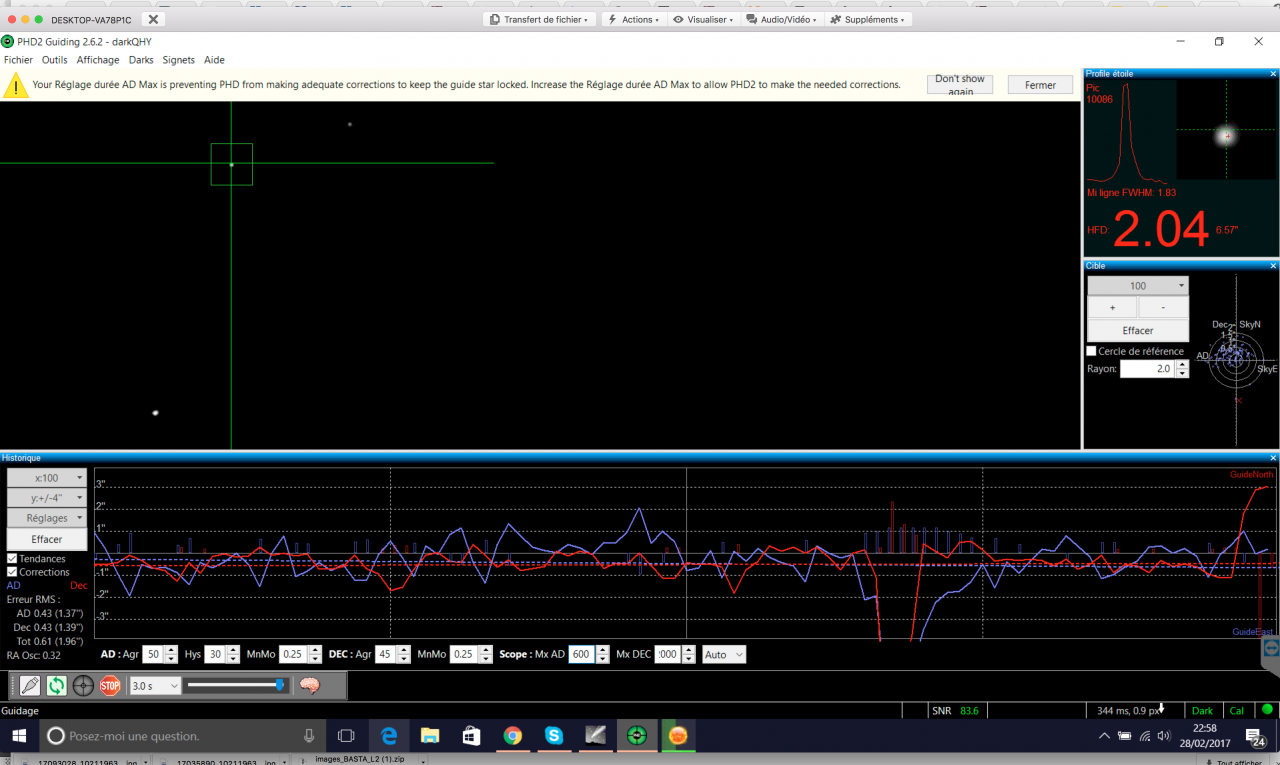Screen dimensions: 1280x765
Task: Click the yellow warning triangle icon
Action: [16, 86]
